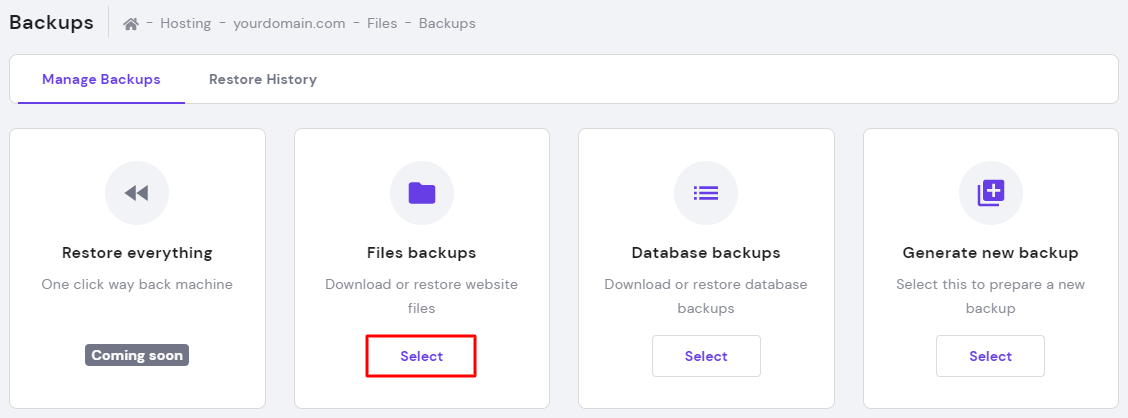Viewport: 1128px width, 418px height.
Task: Click the Coming soon badge
Action: [137, 355]
